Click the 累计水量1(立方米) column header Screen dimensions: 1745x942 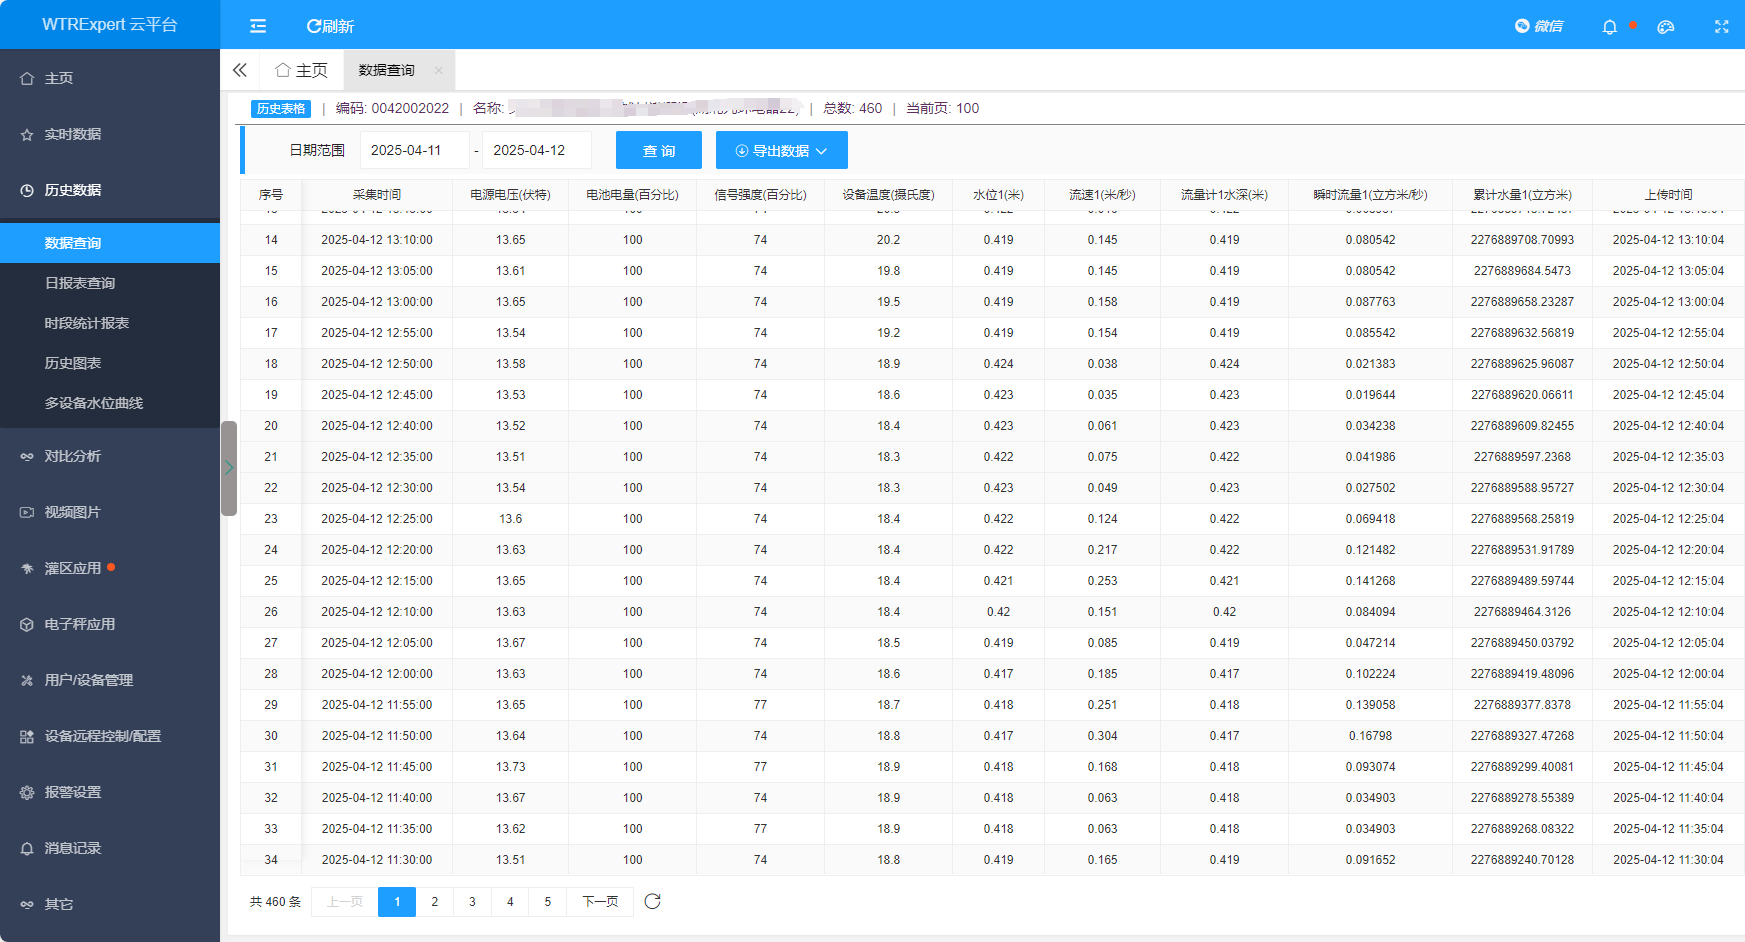tap(1522, 195)
